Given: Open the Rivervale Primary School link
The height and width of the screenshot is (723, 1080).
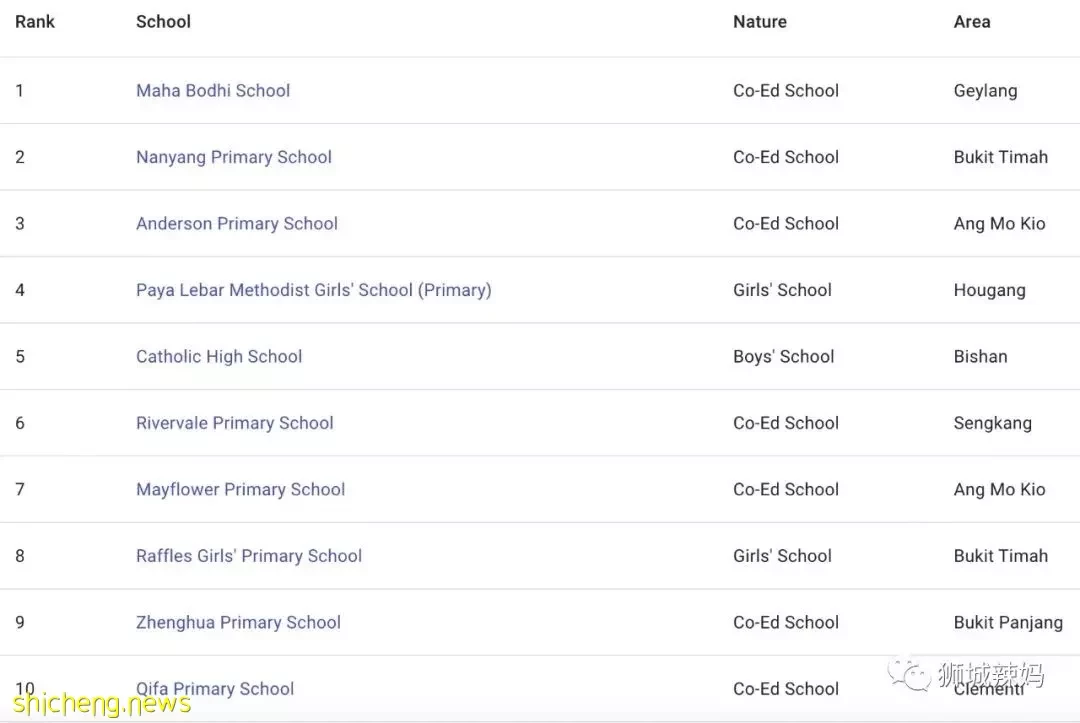Looking at the screenshot, I should [234, 423].
